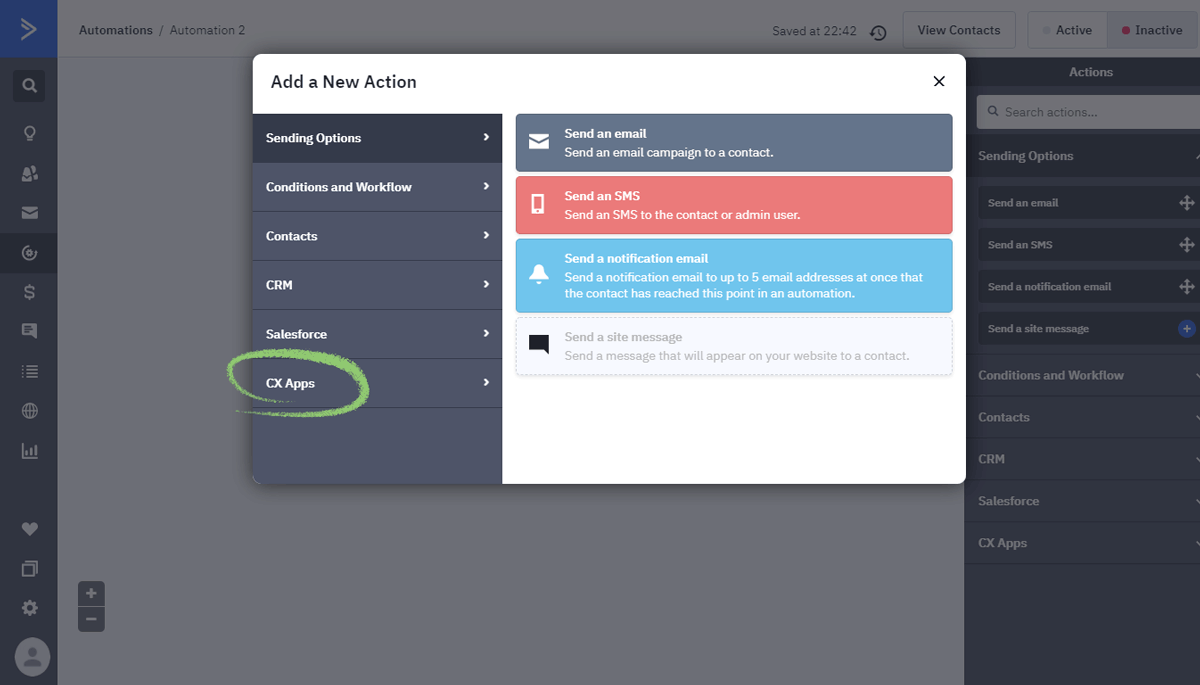Select CX Apps category in dialog

coord(377,383)
